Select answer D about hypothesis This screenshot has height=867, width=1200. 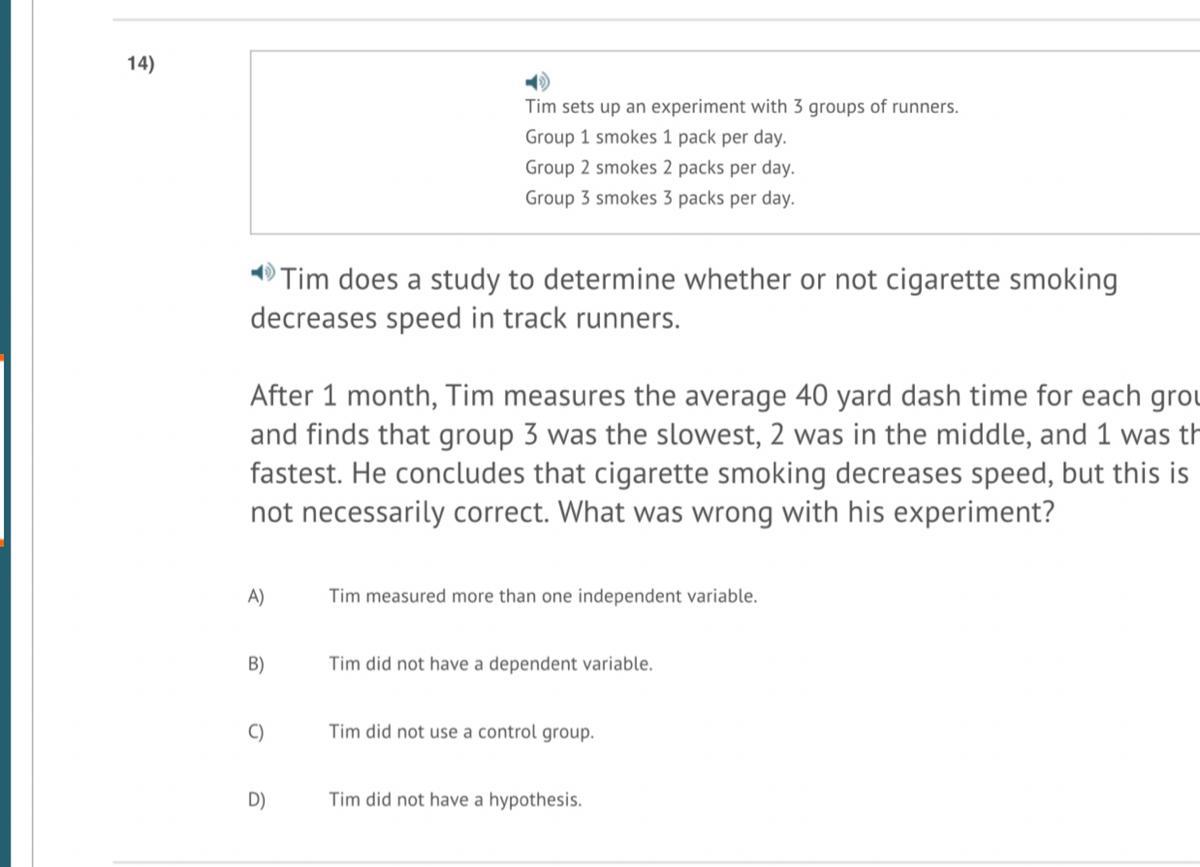455,800
